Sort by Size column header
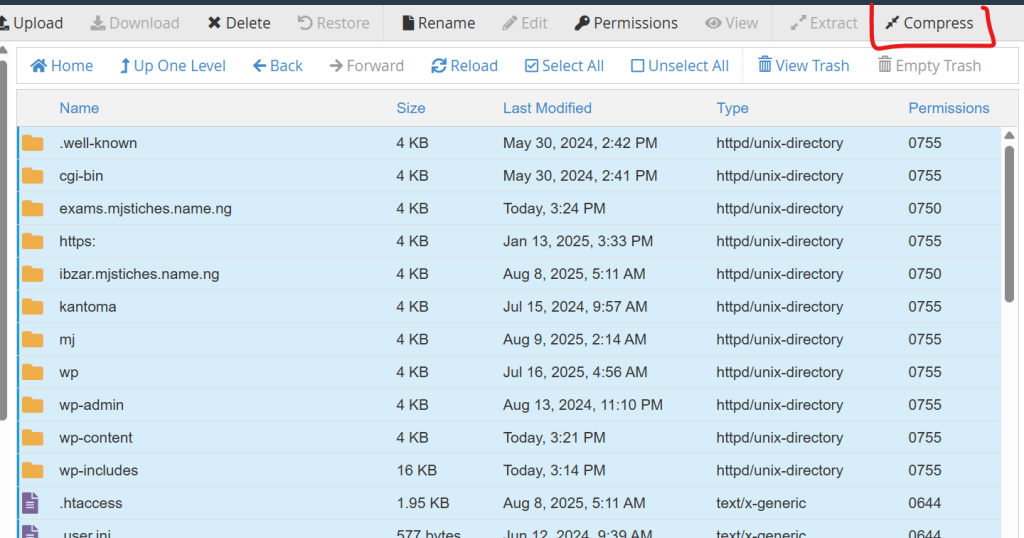1024x538 pixels. pos(410,108)
